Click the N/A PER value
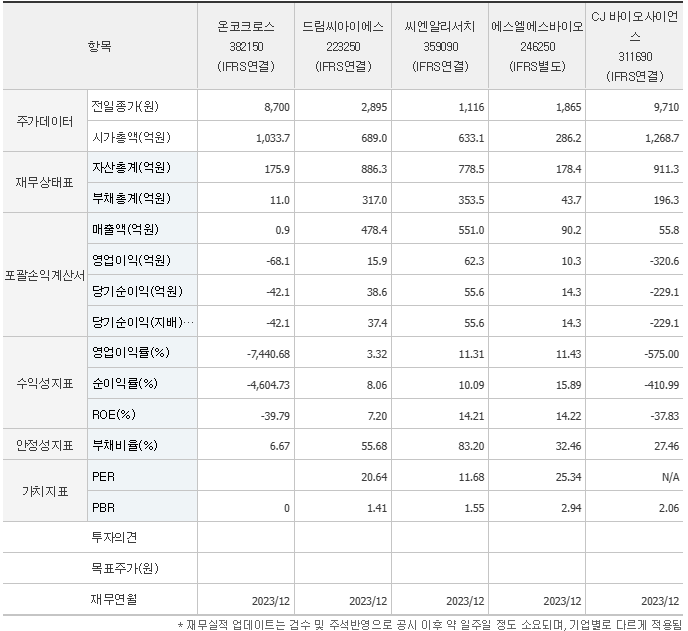Viewport: 688px width, 631px height. (670, 477)
